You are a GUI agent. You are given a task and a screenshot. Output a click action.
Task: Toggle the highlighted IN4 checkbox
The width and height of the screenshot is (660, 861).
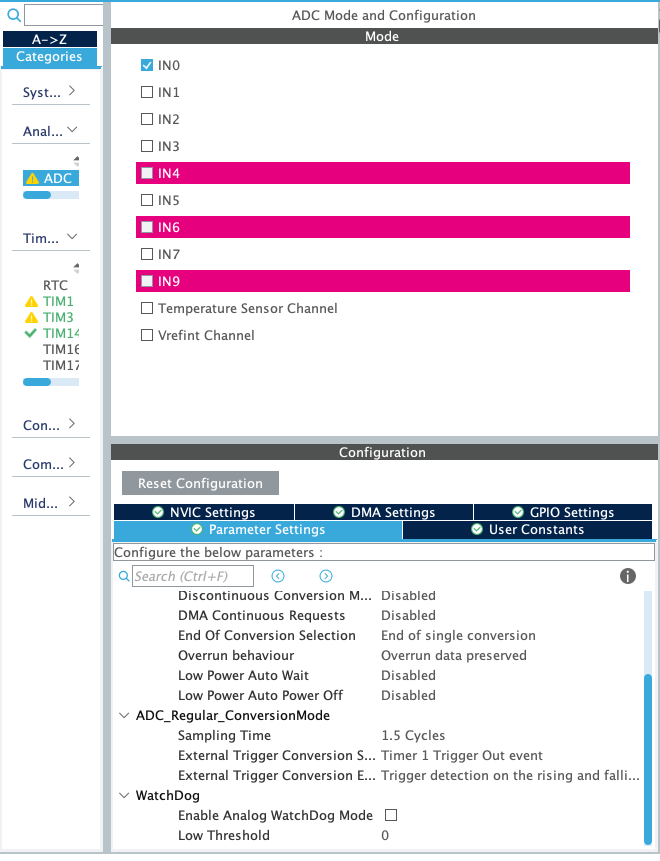(x=147, y=173)
